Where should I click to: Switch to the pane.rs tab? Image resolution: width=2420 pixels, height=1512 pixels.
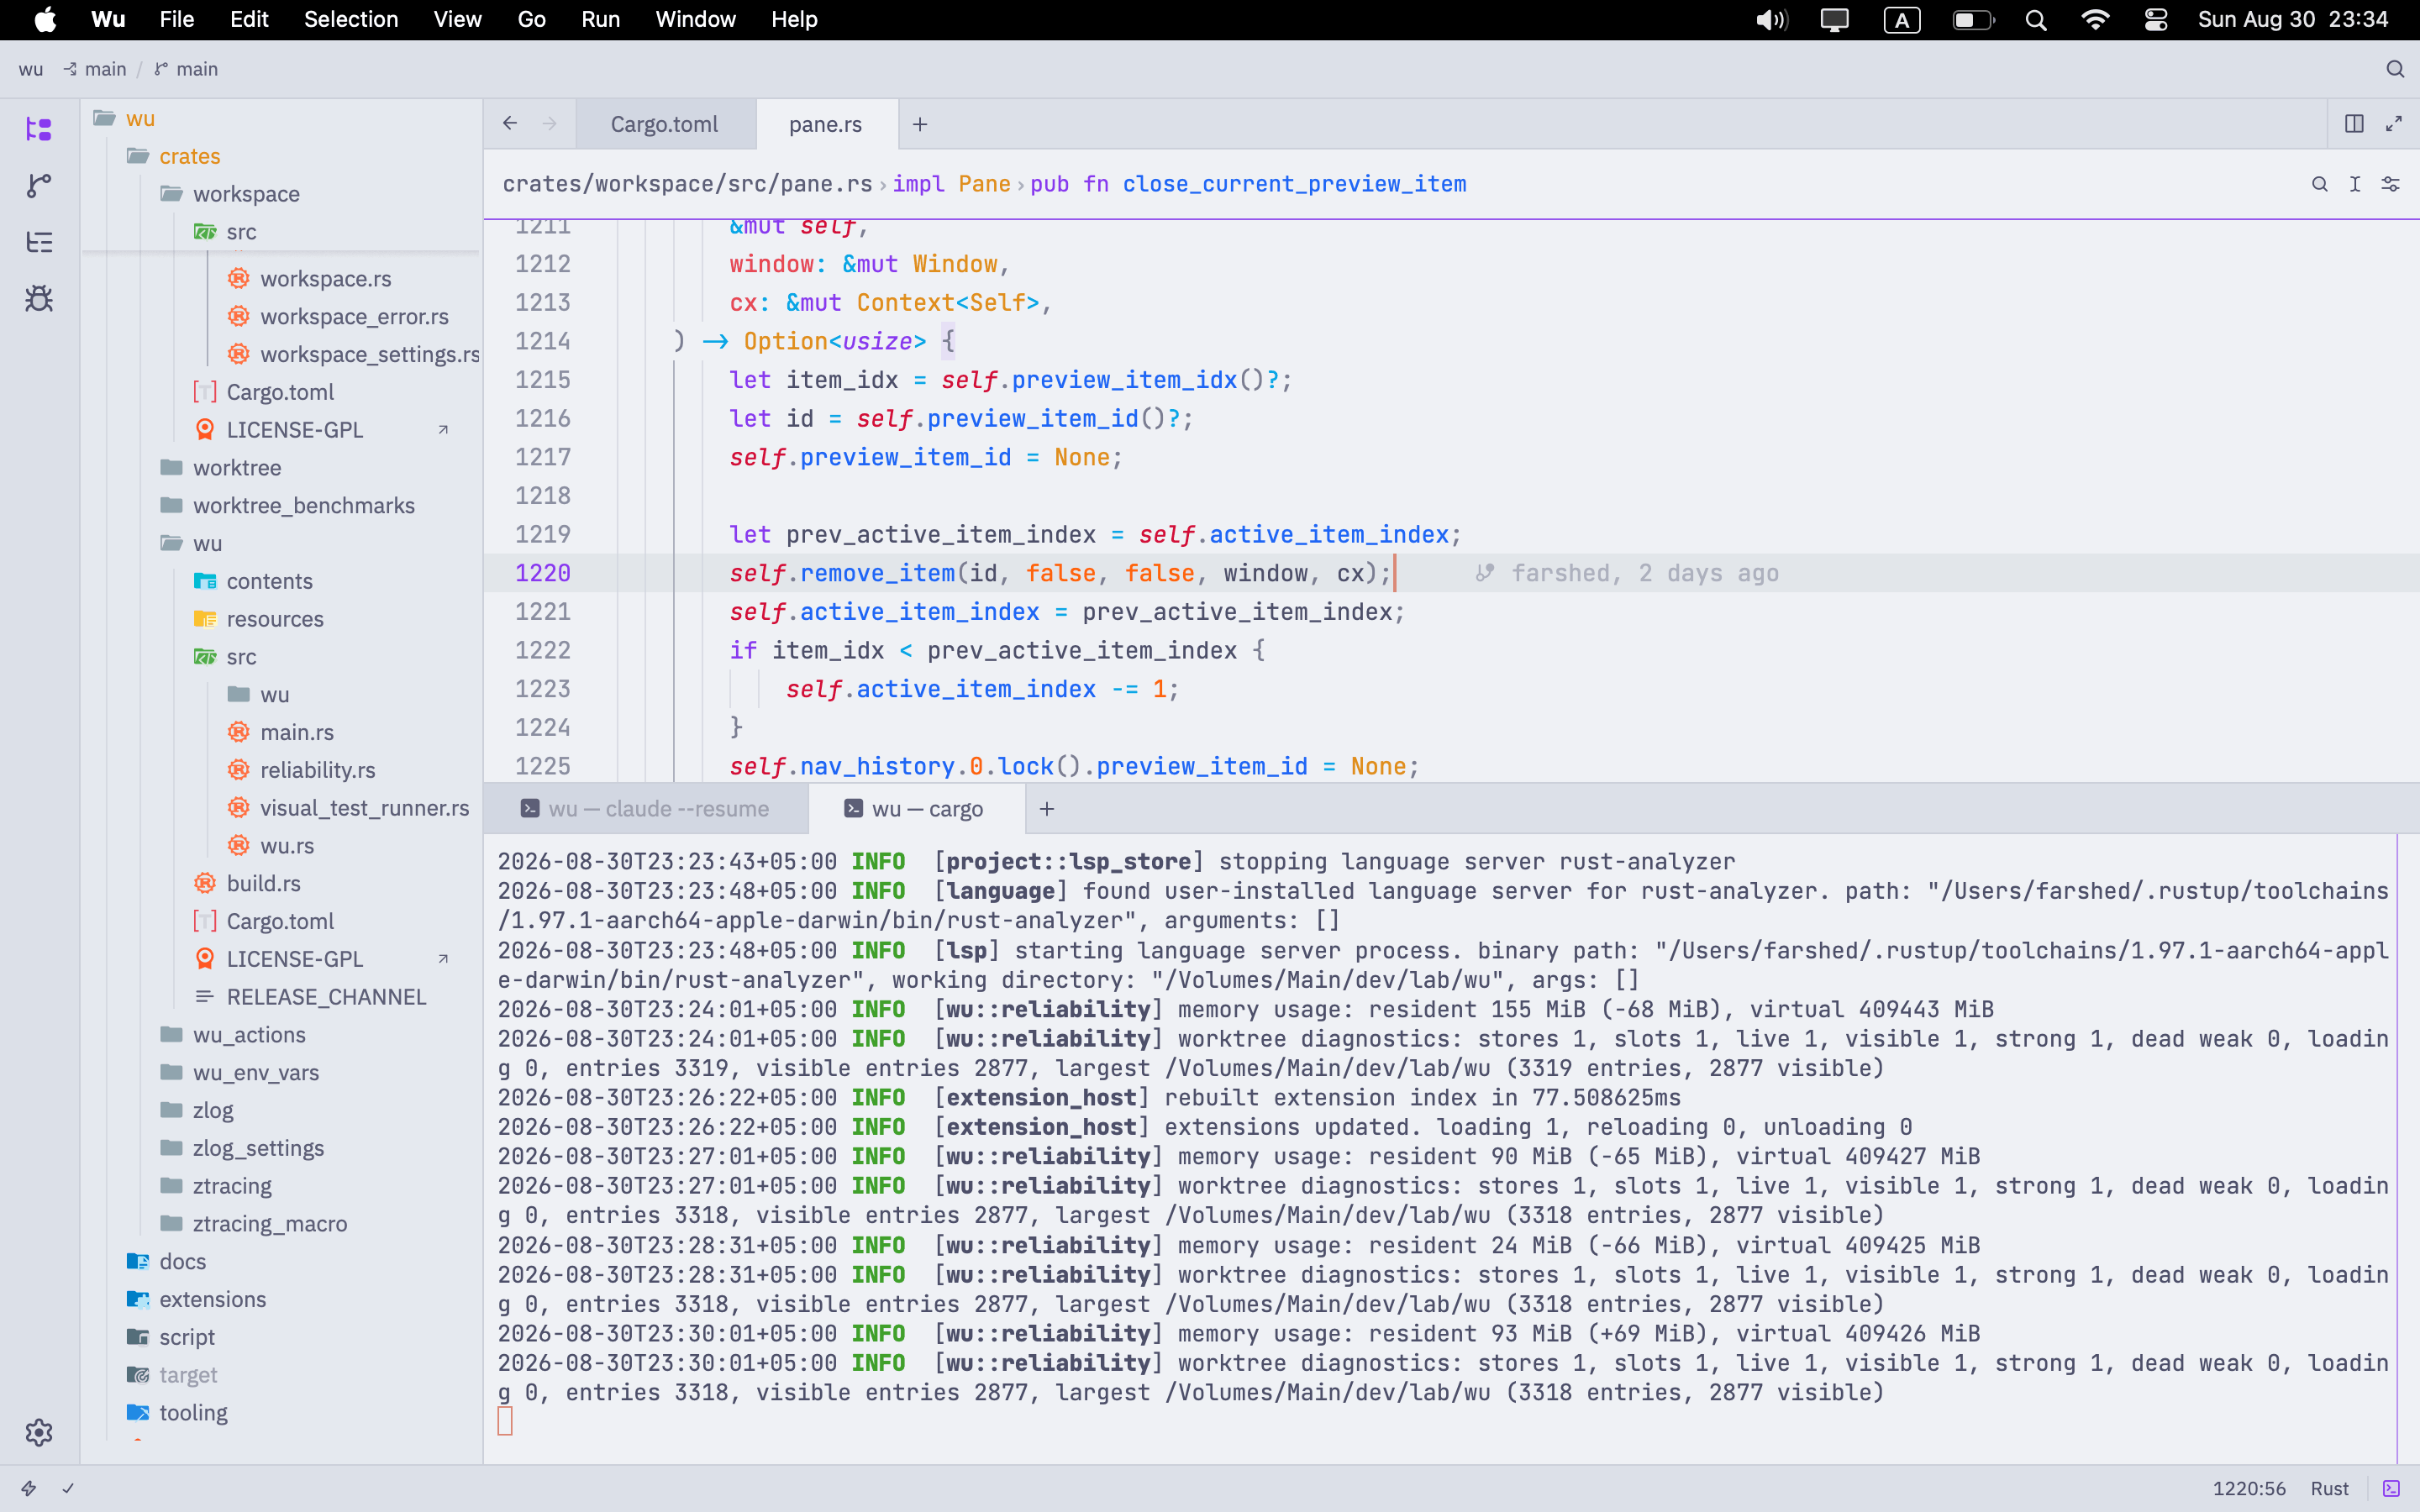pos(825,124)
